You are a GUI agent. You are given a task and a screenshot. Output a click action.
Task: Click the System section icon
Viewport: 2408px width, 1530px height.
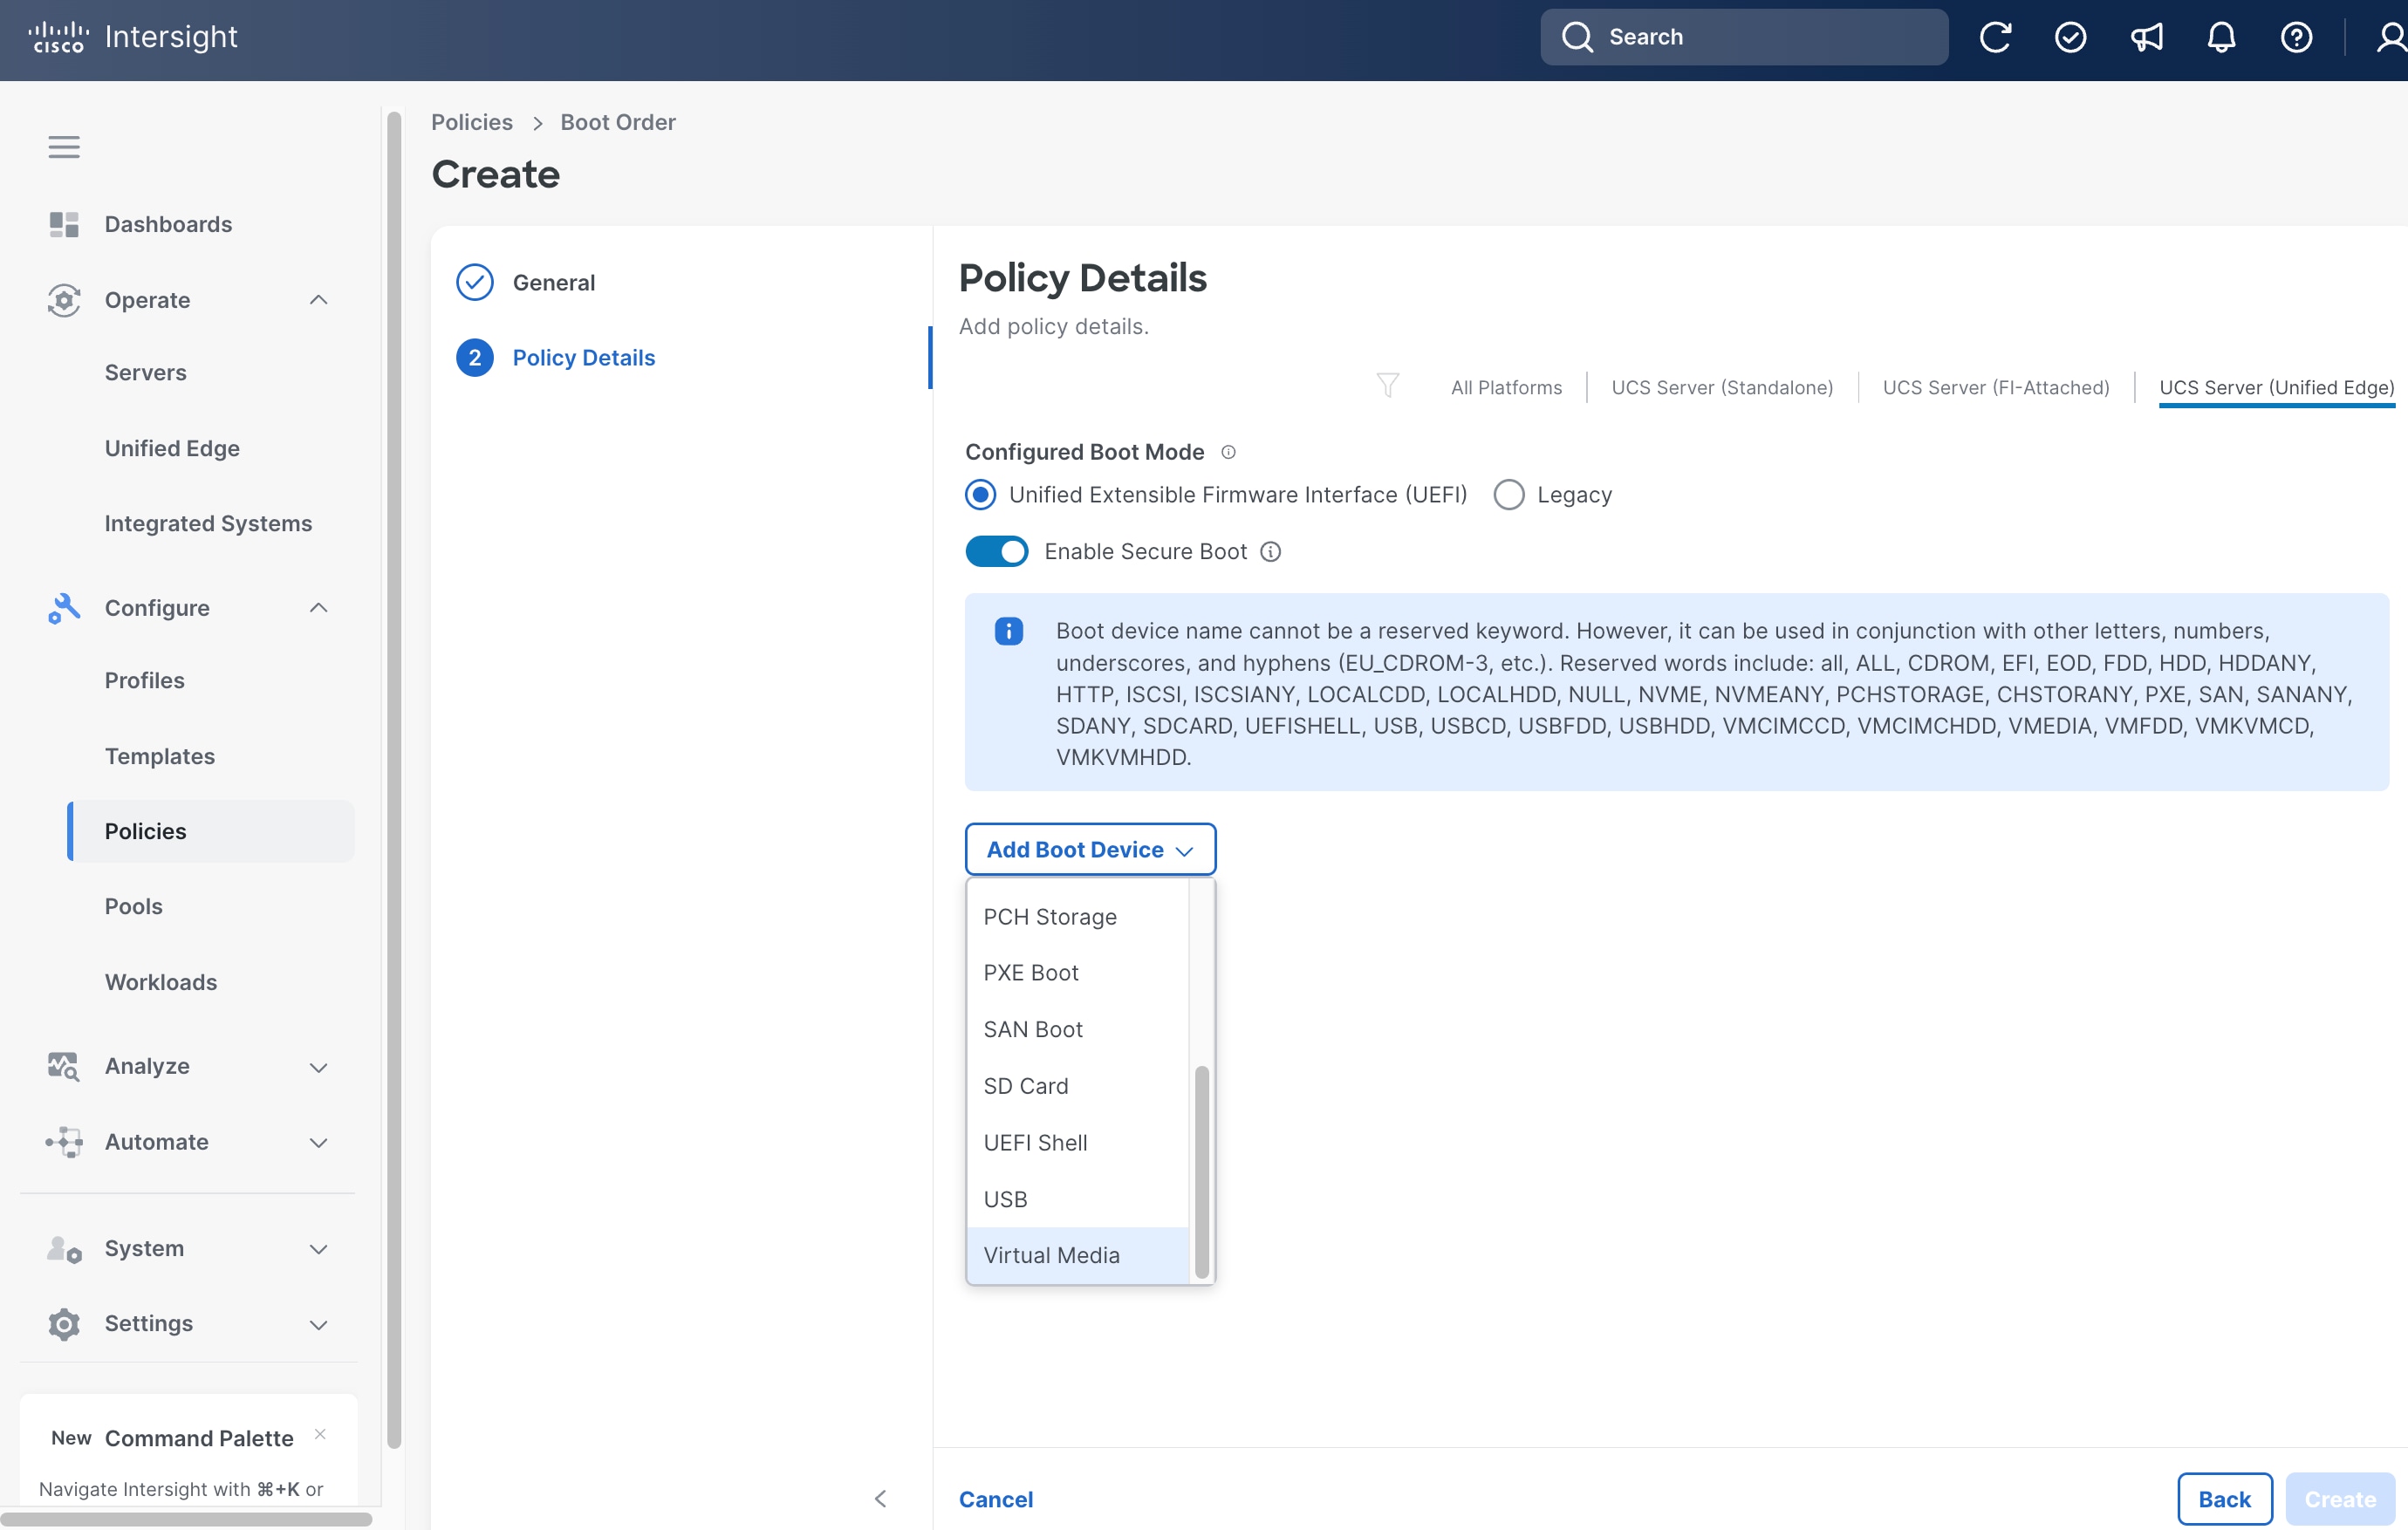[x=64, y=1248]
